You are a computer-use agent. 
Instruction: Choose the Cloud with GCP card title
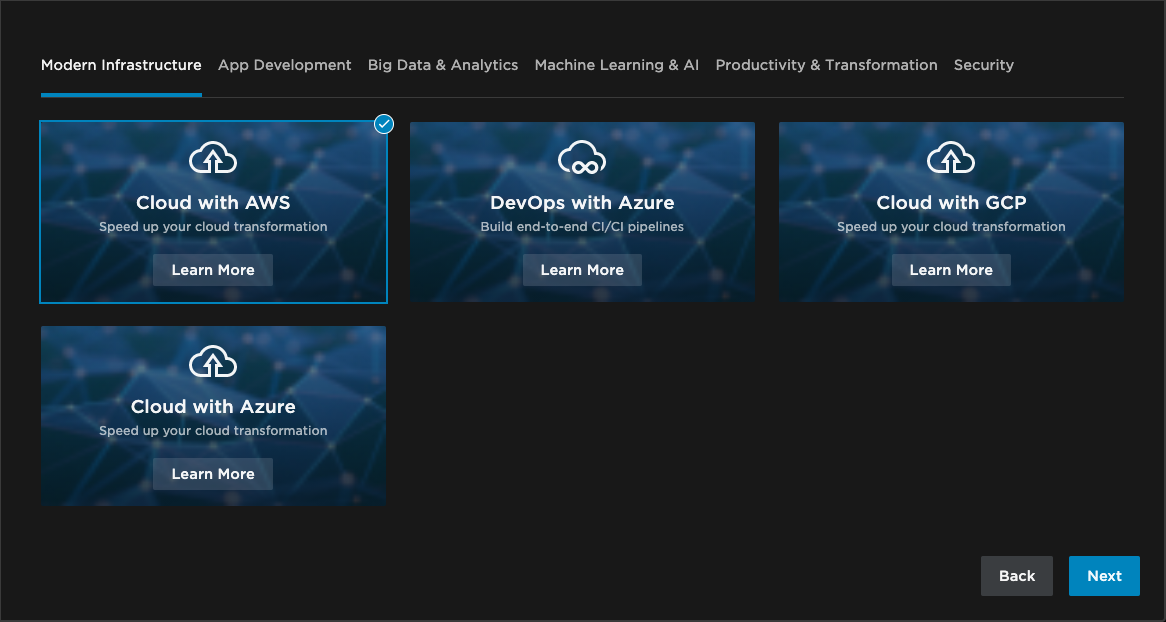click(x=951, y=203)
